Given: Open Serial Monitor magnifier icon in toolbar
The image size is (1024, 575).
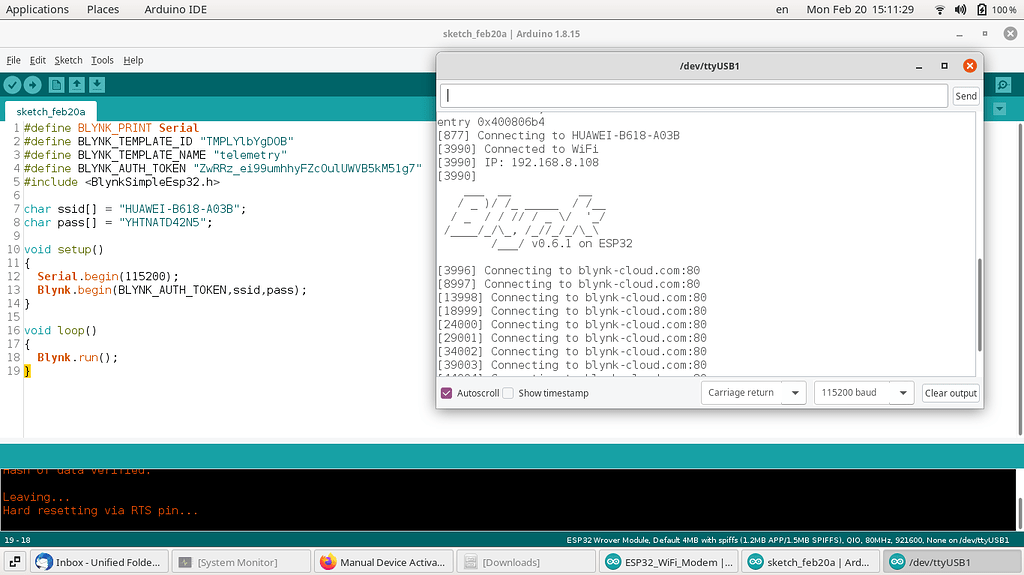Looking at the screenshot, I should click(1003, 85).
